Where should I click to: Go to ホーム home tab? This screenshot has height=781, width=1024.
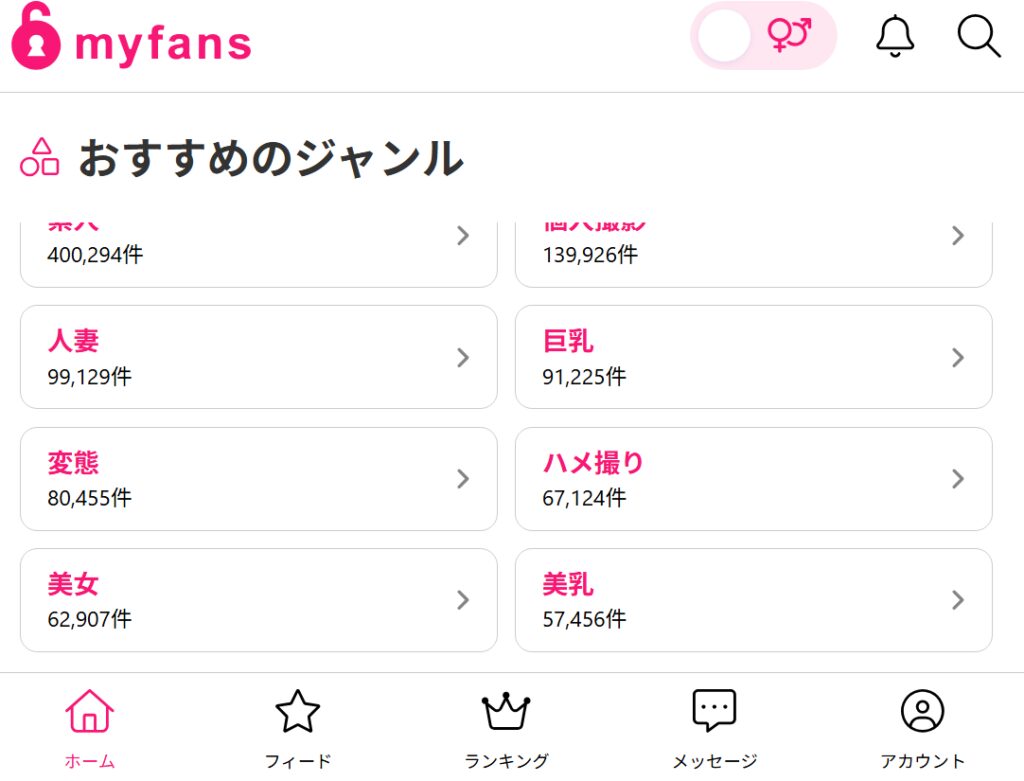coord(89,728)
